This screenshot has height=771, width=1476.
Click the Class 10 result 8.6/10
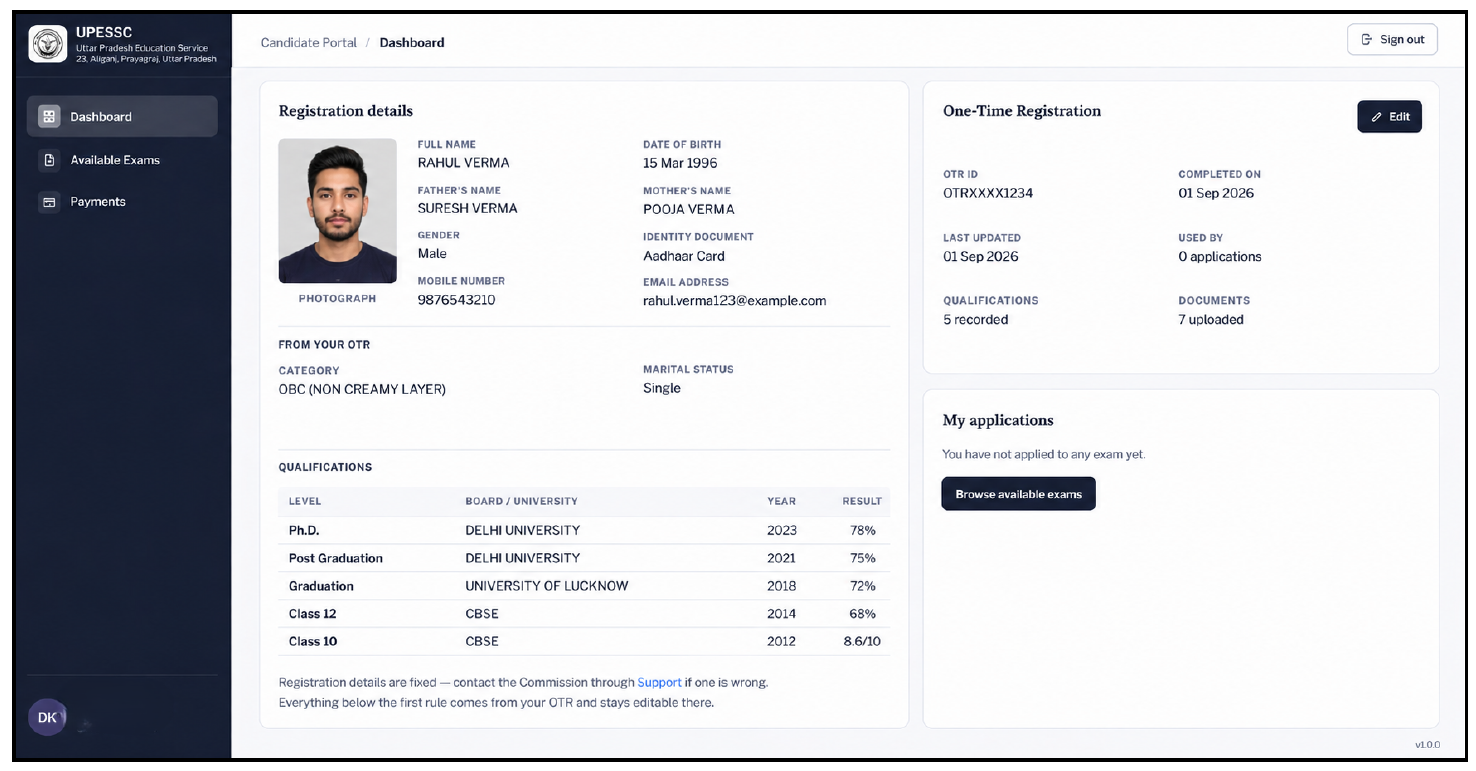(862, 641)
